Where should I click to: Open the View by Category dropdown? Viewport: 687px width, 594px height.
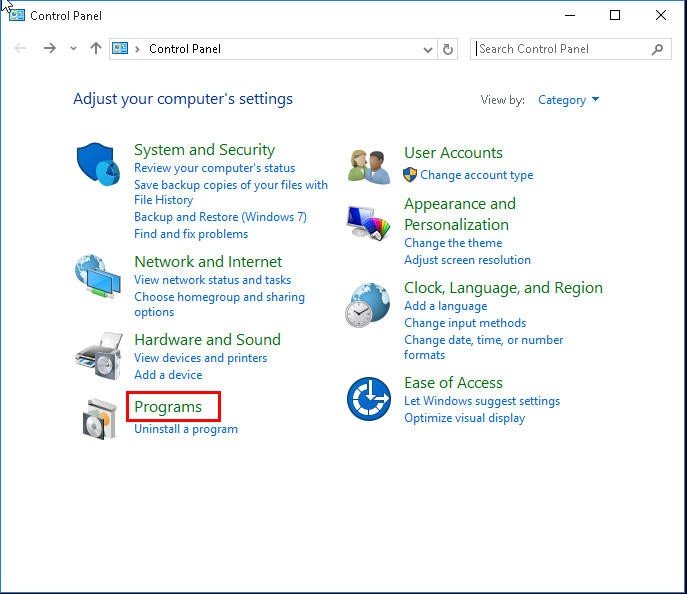568,100
